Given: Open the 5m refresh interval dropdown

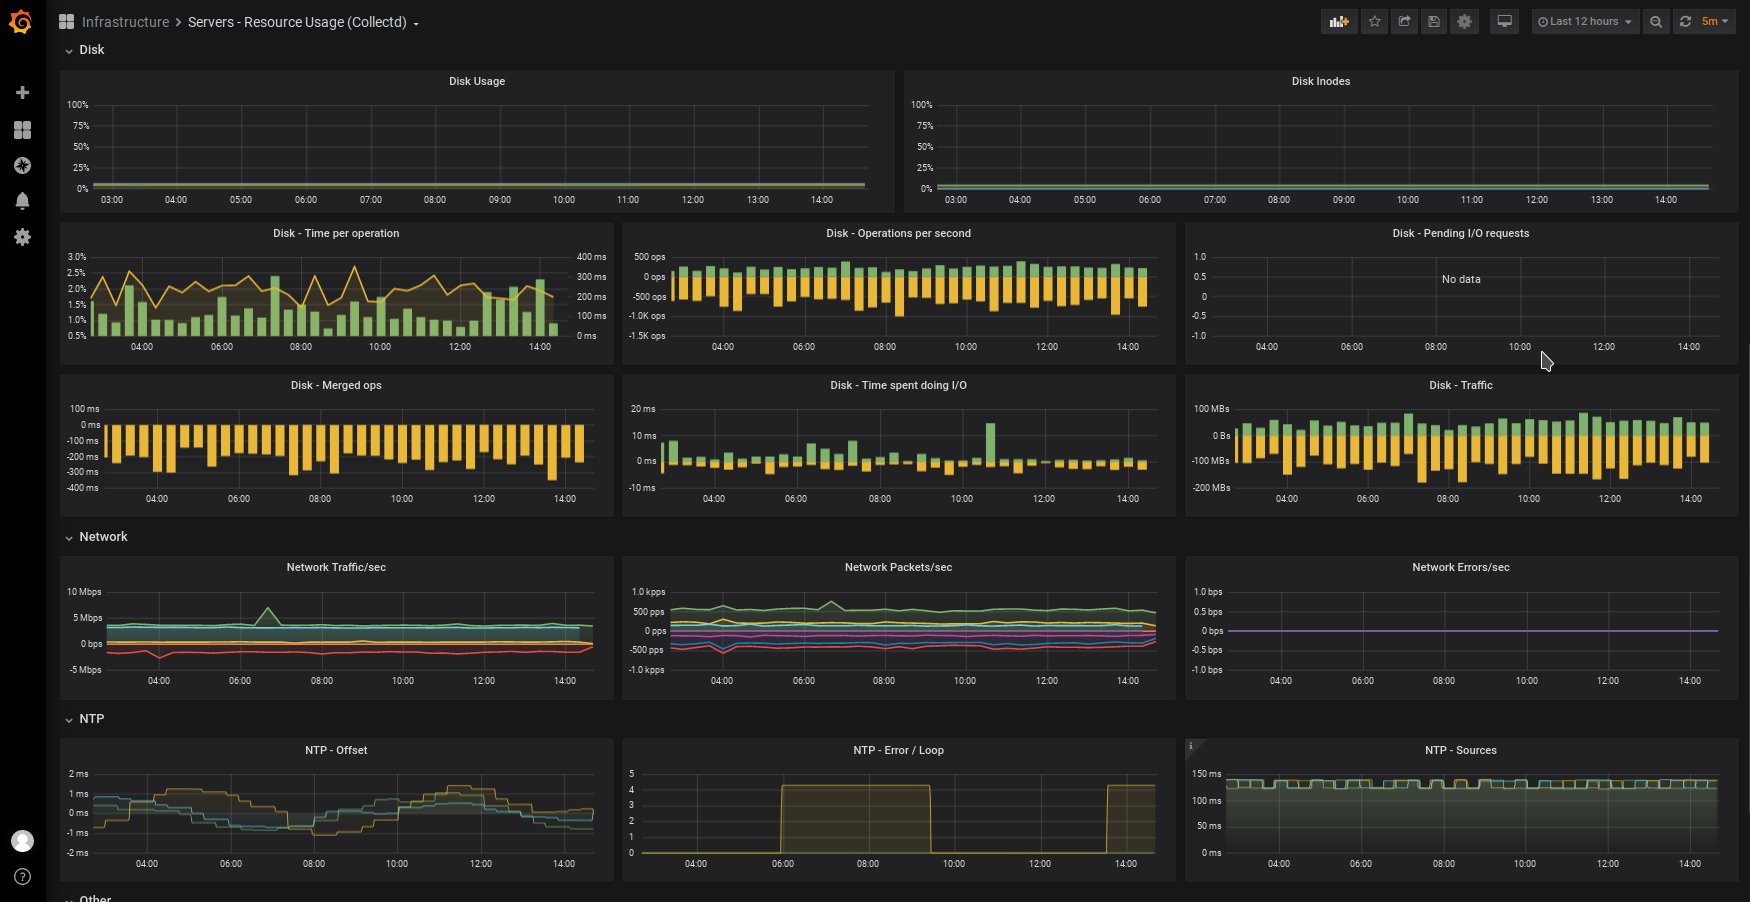Looking at the screenshot, I should pyautogui.click(x=1715, y=21).
